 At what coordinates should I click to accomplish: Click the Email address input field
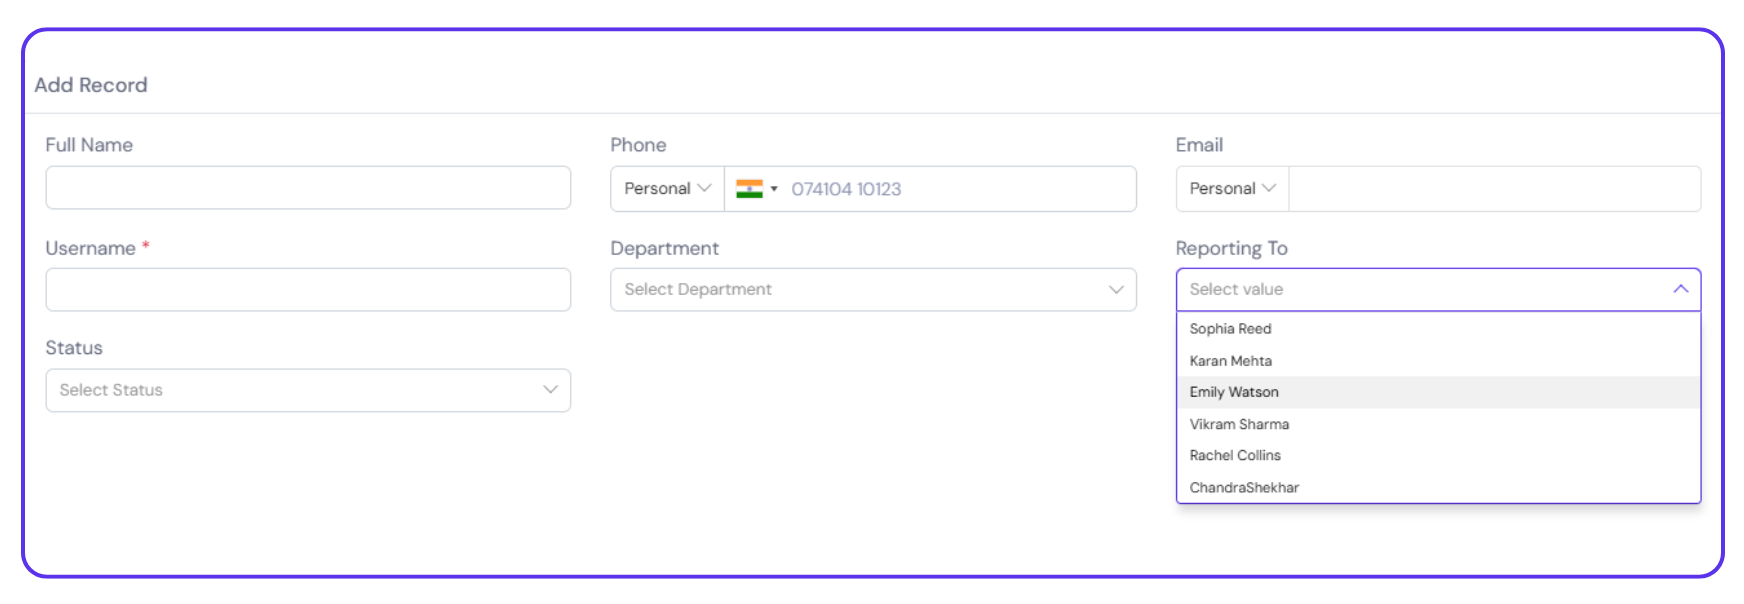[x=1494, y=189]
